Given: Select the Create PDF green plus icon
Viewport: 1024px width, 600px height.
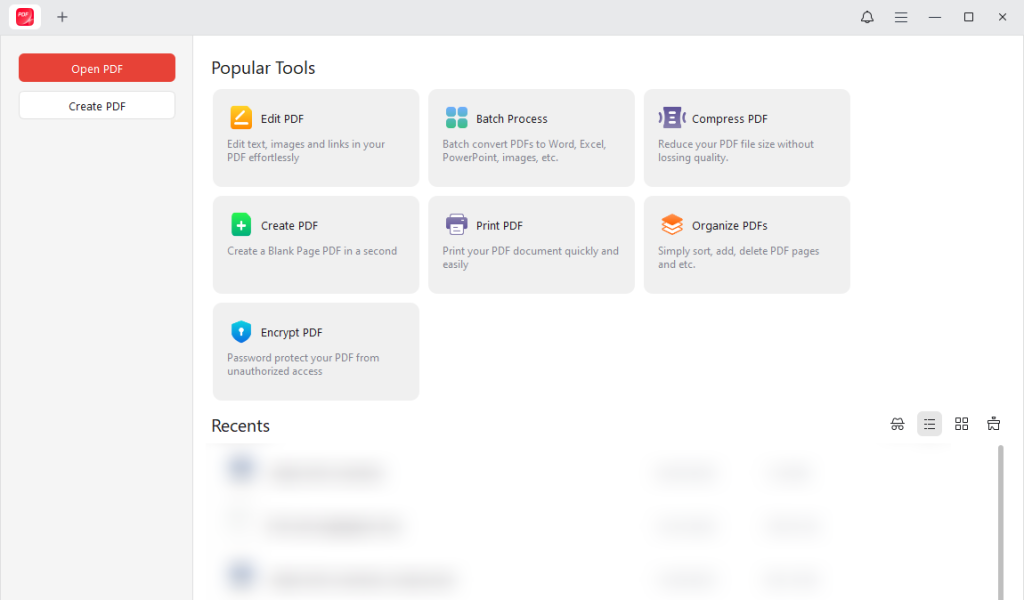Looking at the screenshot, I should [x=240, y=224].
